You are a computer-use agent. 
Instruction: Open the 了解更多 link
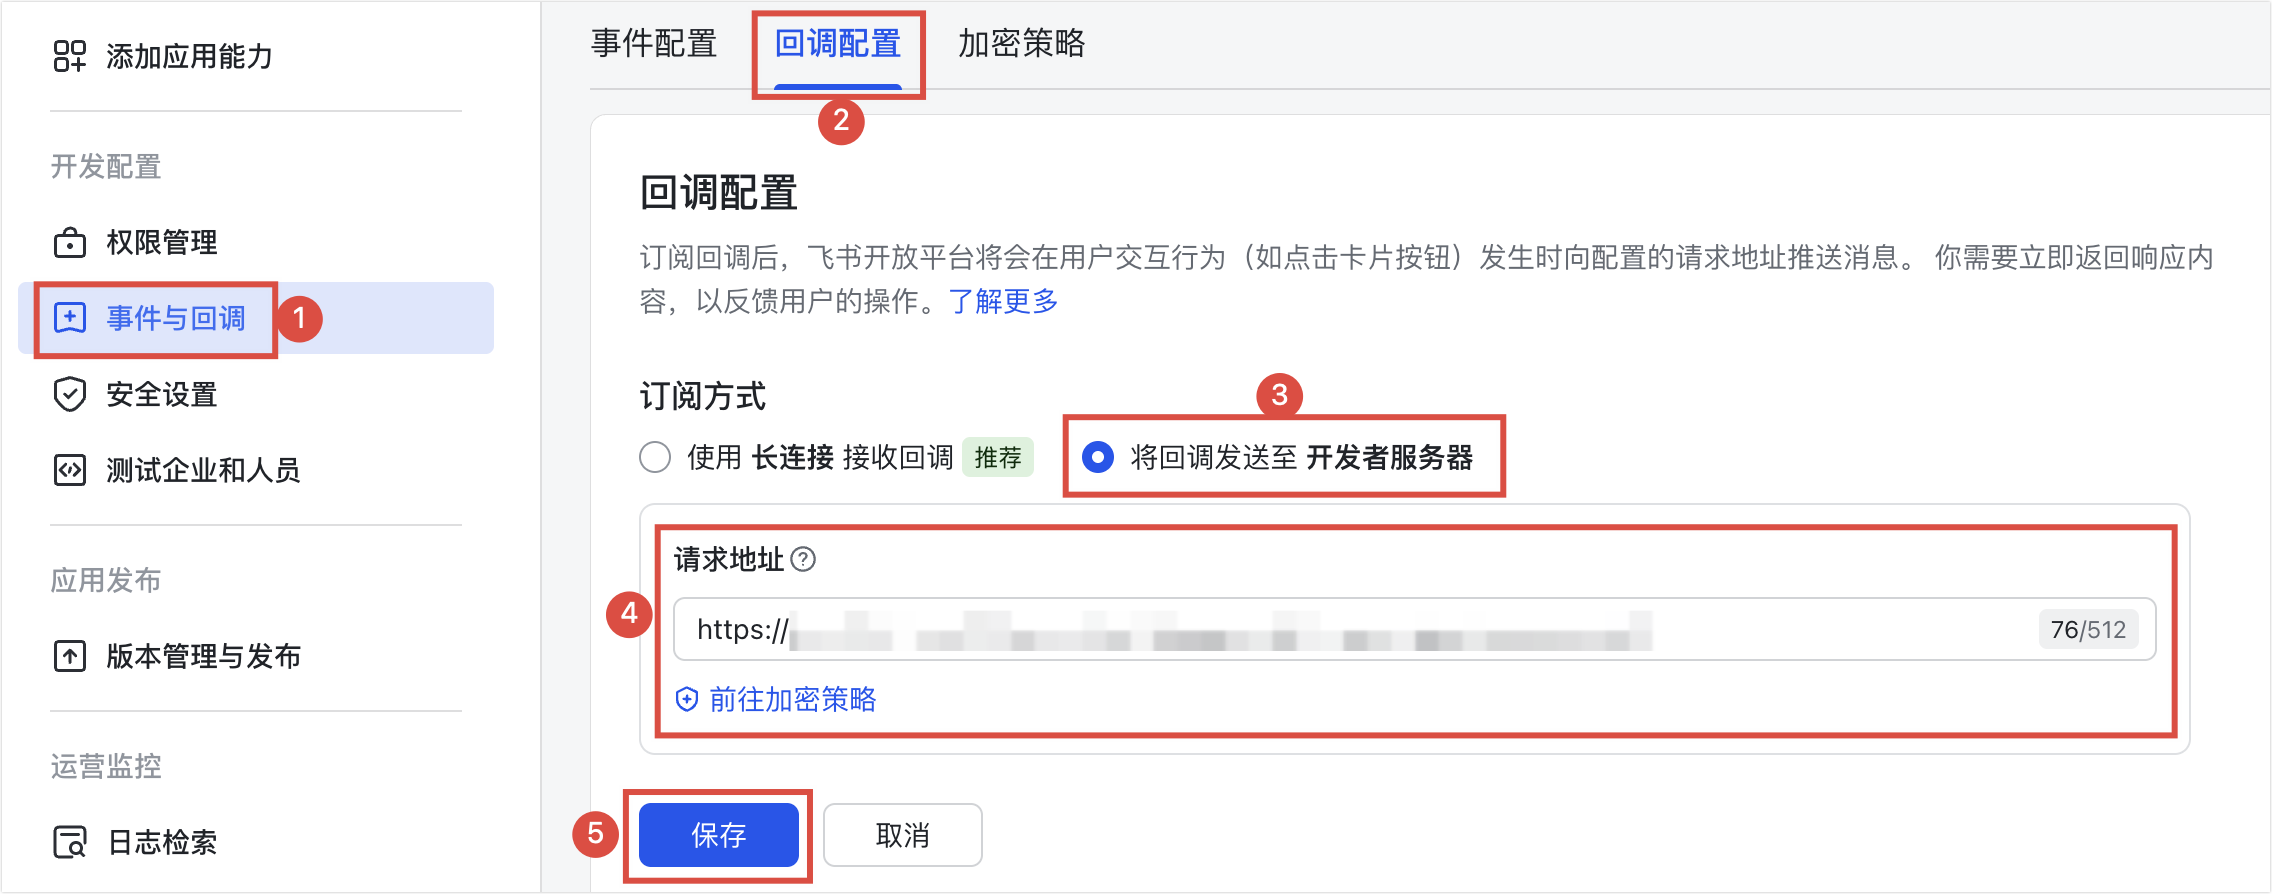tap(1003, 301)
